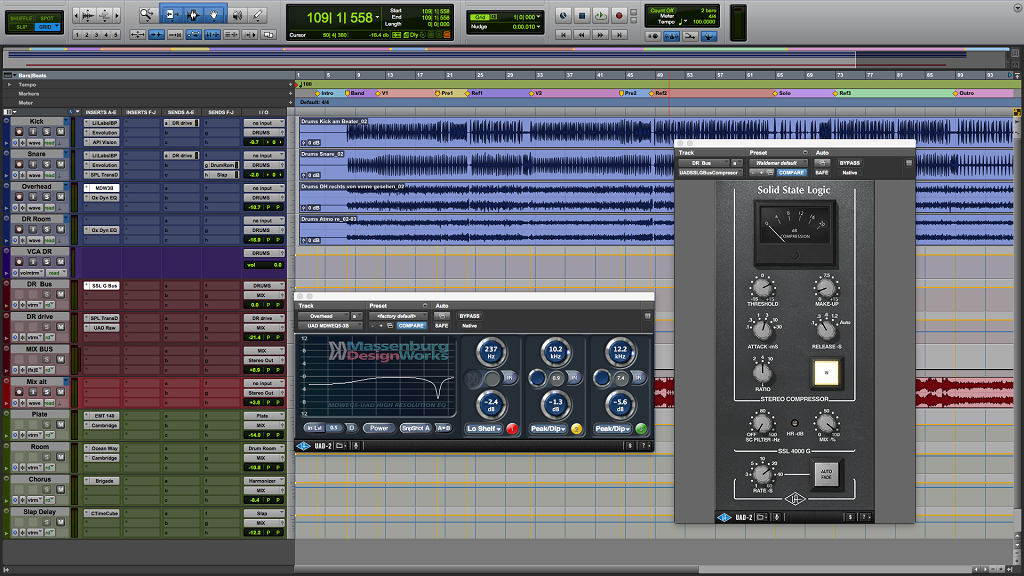
Task: Recall zoom preset 5
Action: [116, 35]
